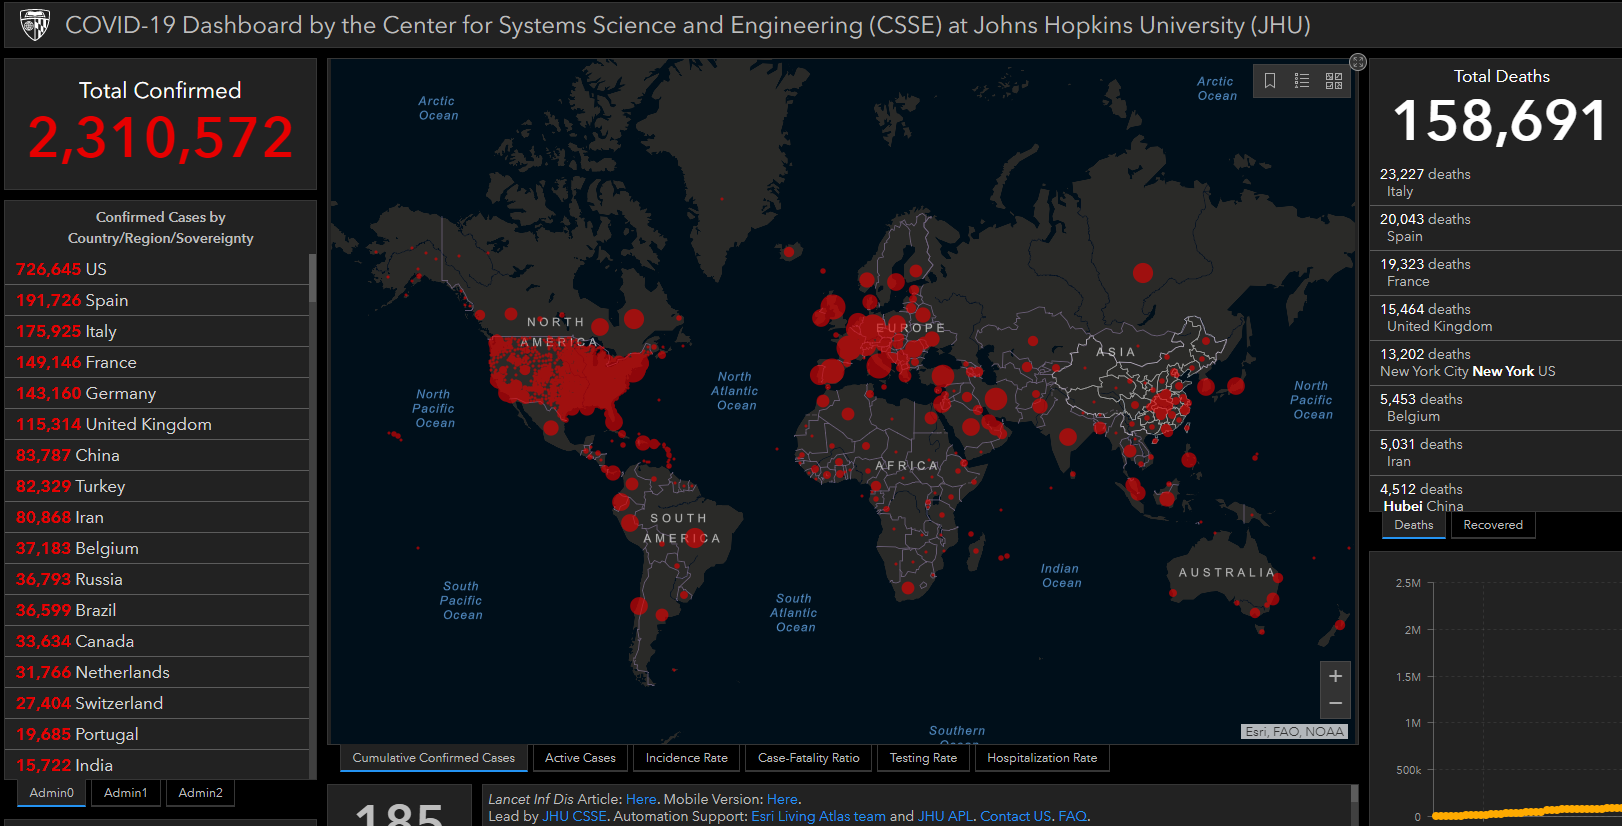Image resolution: width=1622 pixels, height=826 pixels.
Task: Select the Testing Rate tab
Action: click(923, 758)
